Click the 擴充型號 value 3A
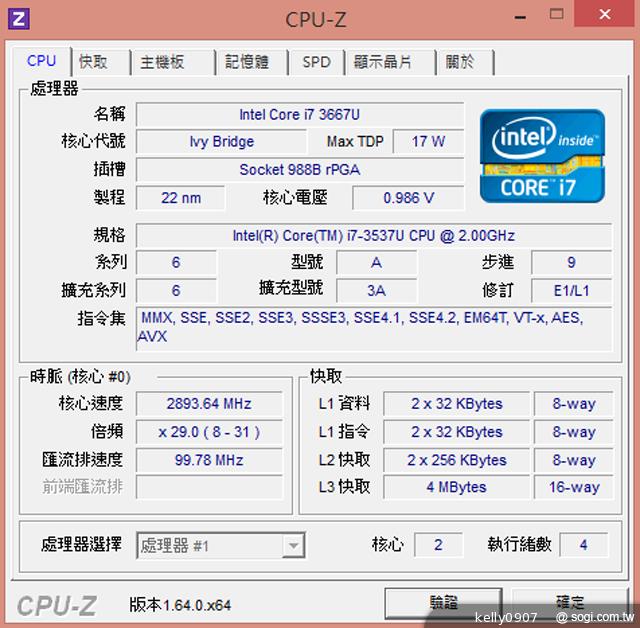The image size is (640, 628). coord(376,291)
